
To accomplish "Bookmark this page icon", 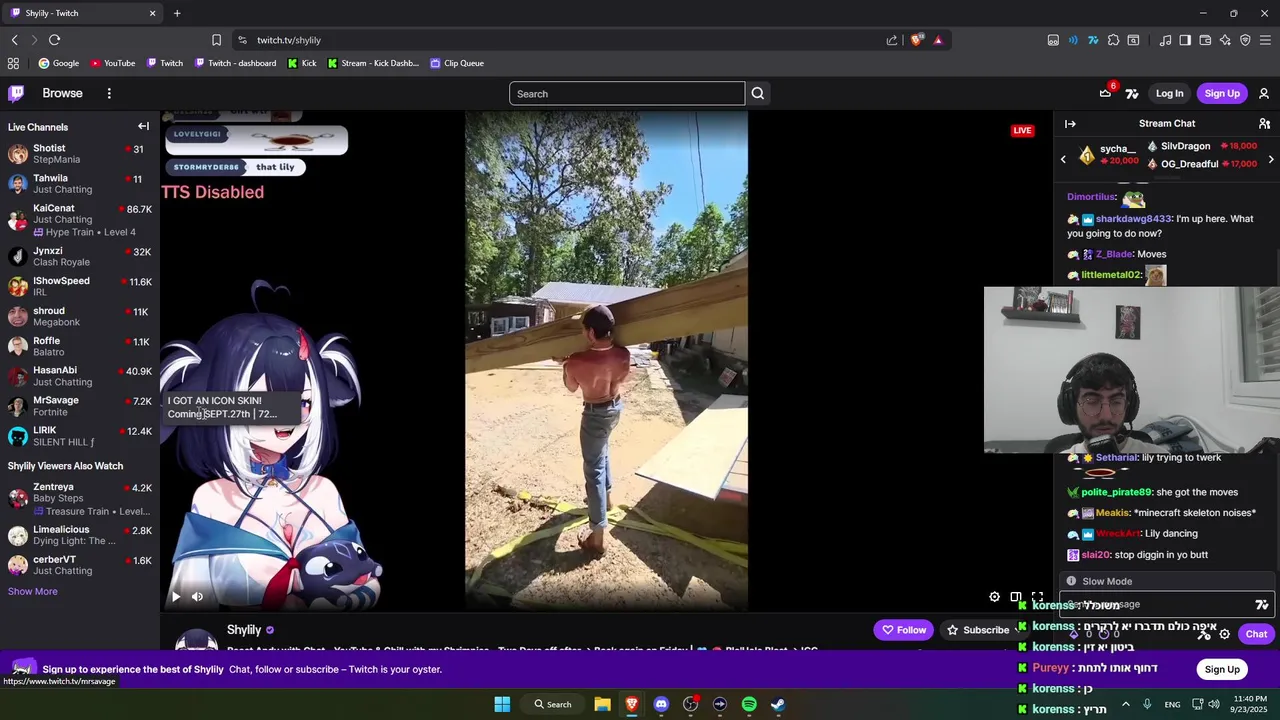I will pyautogui.click(x=216, y=40).
